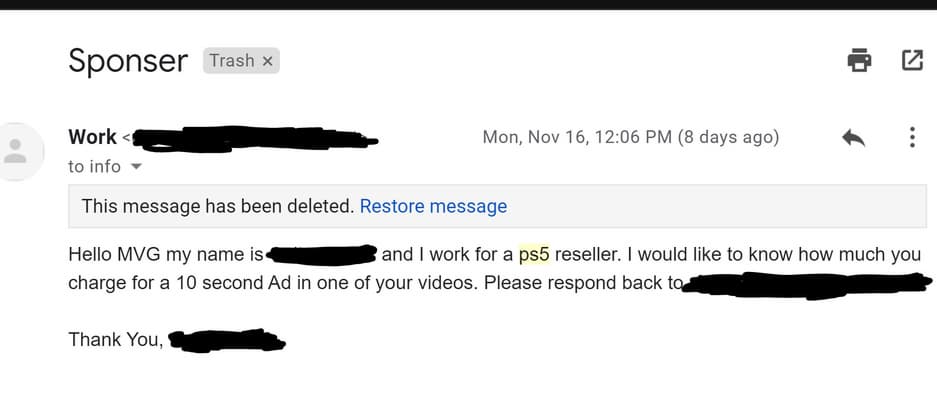Remove the Trash label with its x
This screenshot has height=413, width=937.
pos(267,61)
